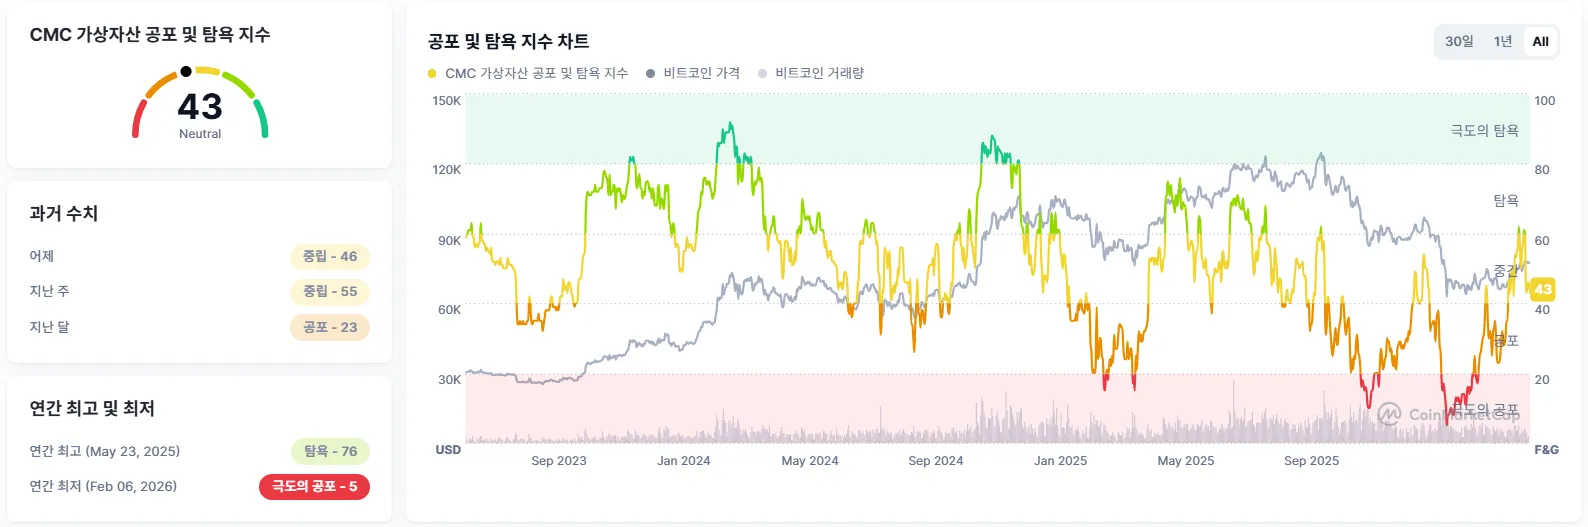Click the red 극도의 공포 - 5 badge
The width and height of the screenshot is (1588, 527).
click(x=314, y=486)
